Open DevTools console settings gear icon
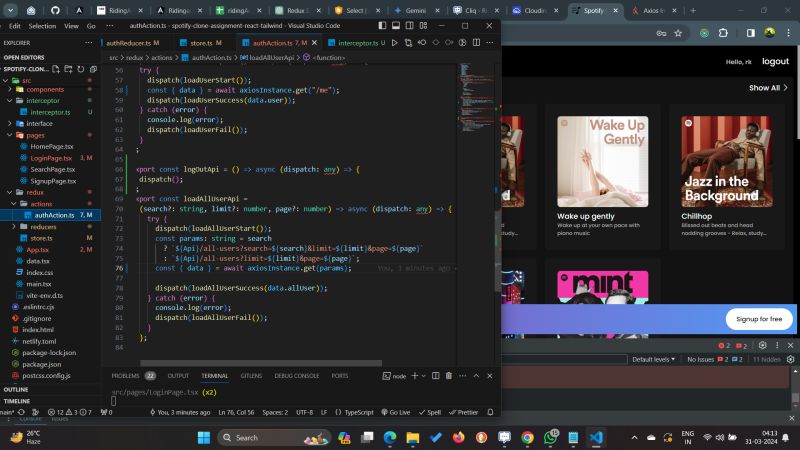The image size is (800, 450). click(x=790, y=359)
